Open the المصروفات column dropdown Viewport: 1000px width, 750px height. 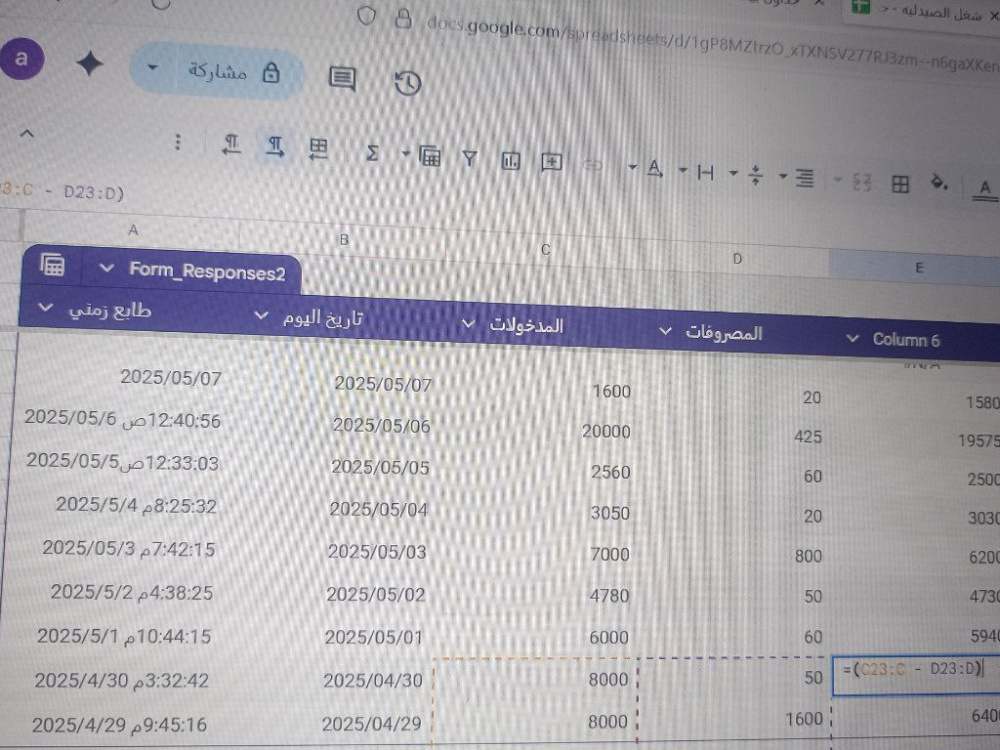pos(665,331)
